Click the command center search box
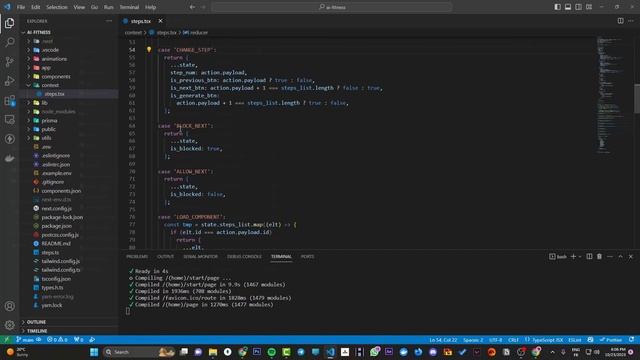Screen dimensions: 640x360 pyautogui.click(x=332, y=7)
